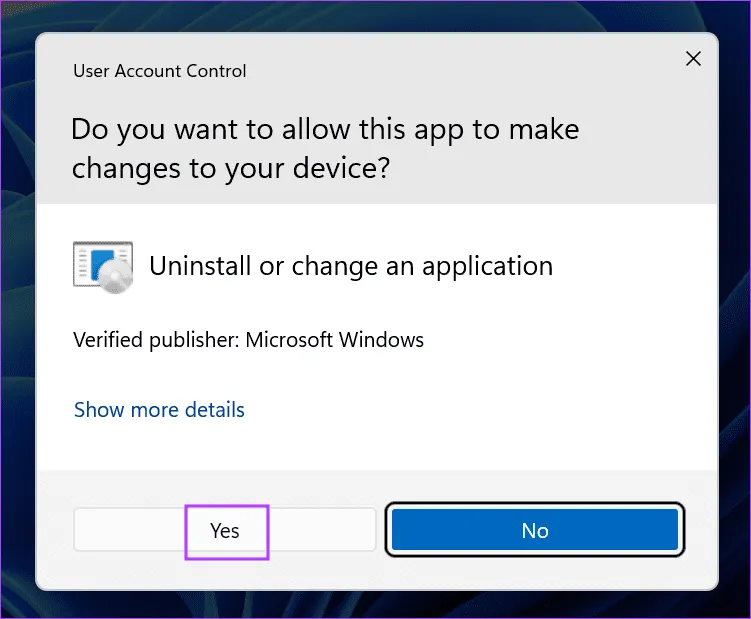Click Yes to allow the changes
This screenshot has height=619, width=751.
tap(225, 530)
